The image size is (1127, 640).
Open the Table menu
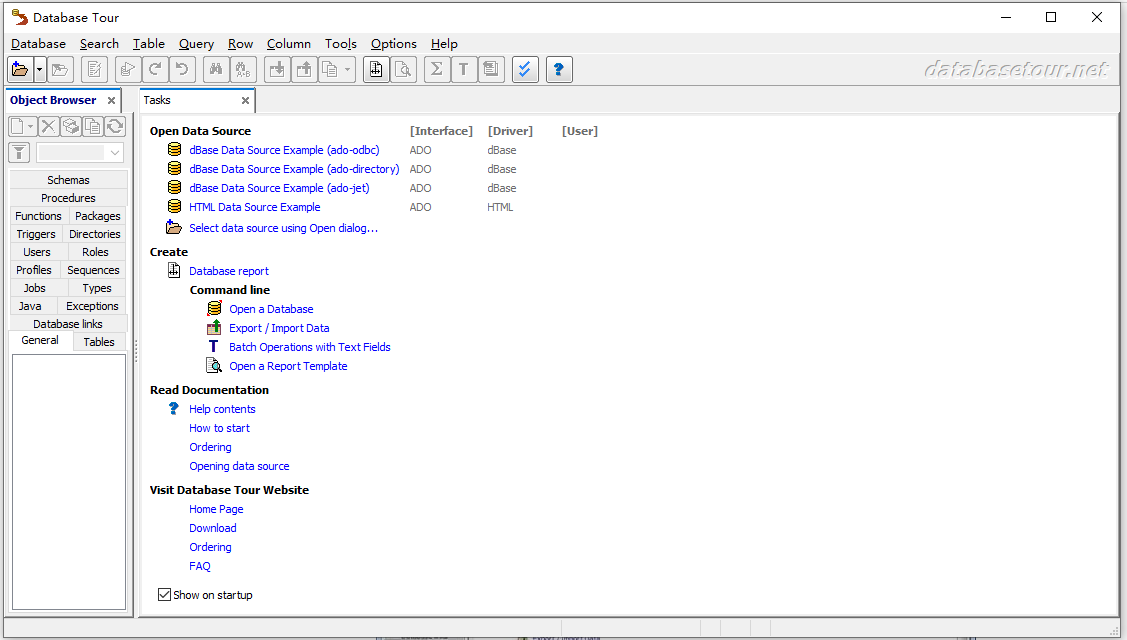pos(149,44)
